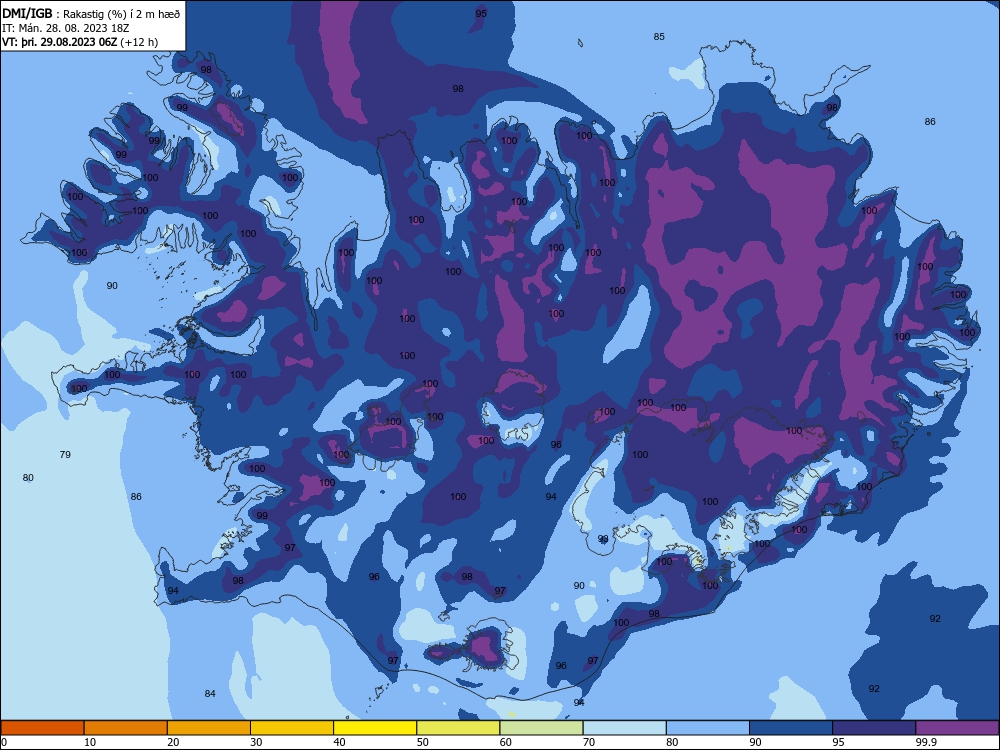Select the legend tick label 90 below the scale
This screenshot has width=1000, height=750.
pos(756,742)
